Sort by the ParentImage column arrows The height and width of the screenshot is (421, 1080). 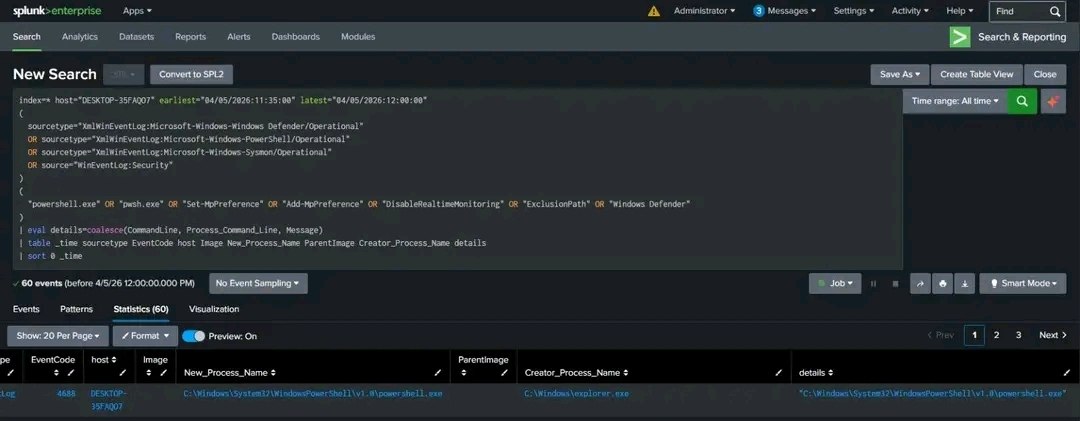pyautogui.click(x=464, y=373)
